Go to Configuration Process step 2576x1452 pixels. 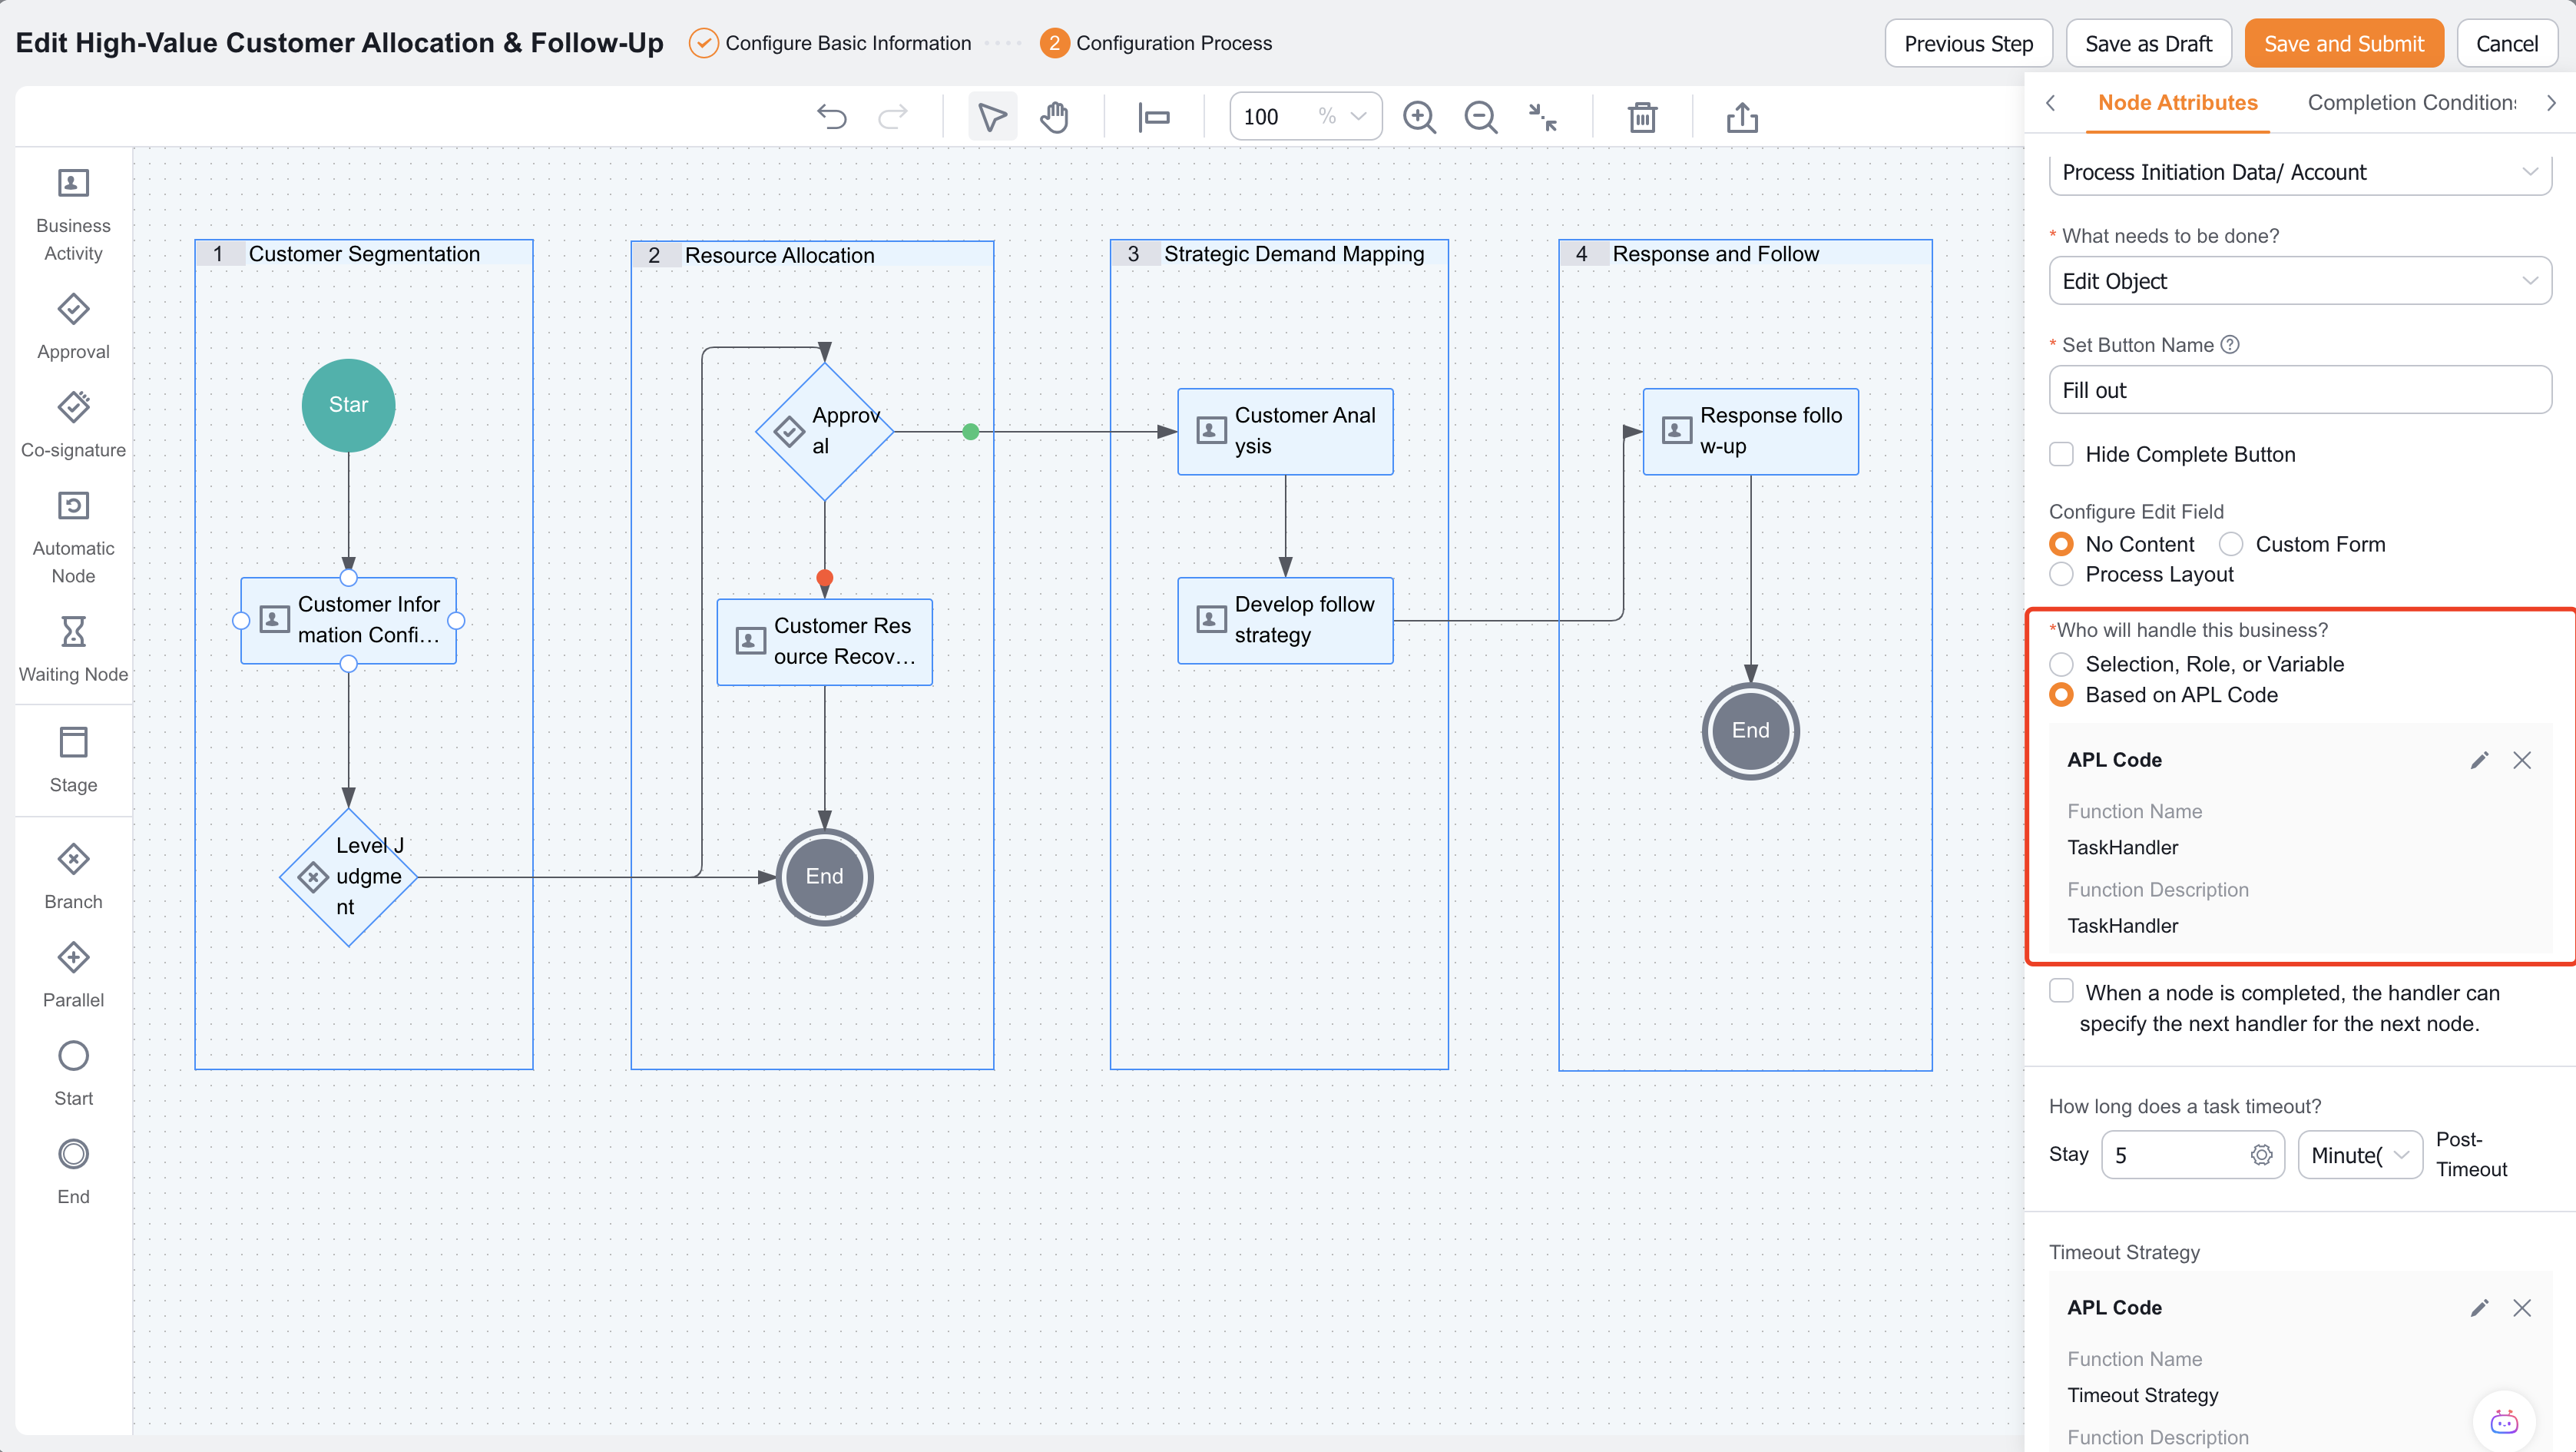[x=1156, y=43]
